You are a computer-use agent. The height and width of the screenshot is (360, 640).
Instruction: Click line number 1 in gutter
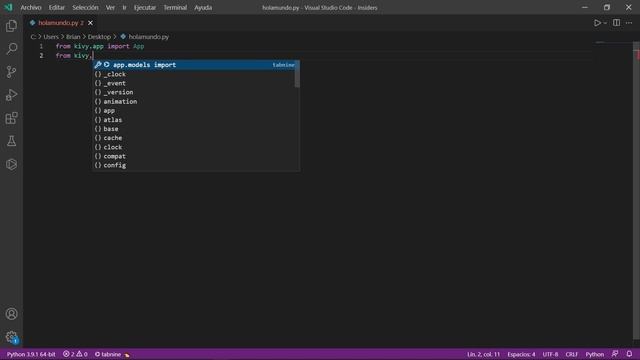pyautogui.click(x=41, y=46)
